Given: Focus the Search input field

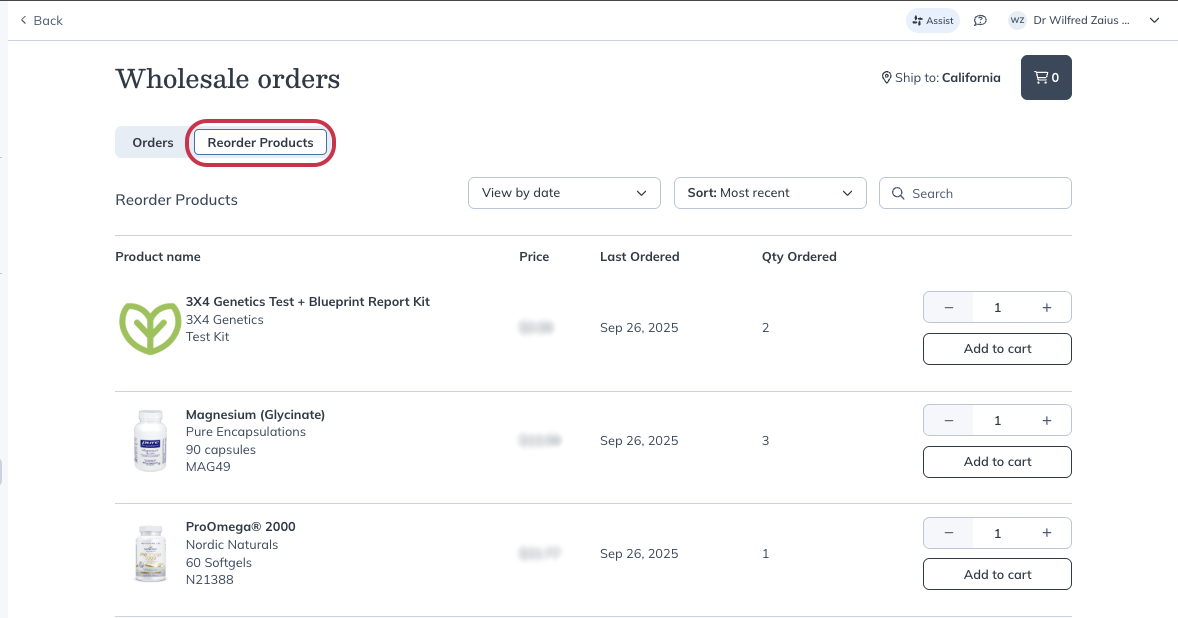Looking at the screenshot, I should [x=975, y=193].
